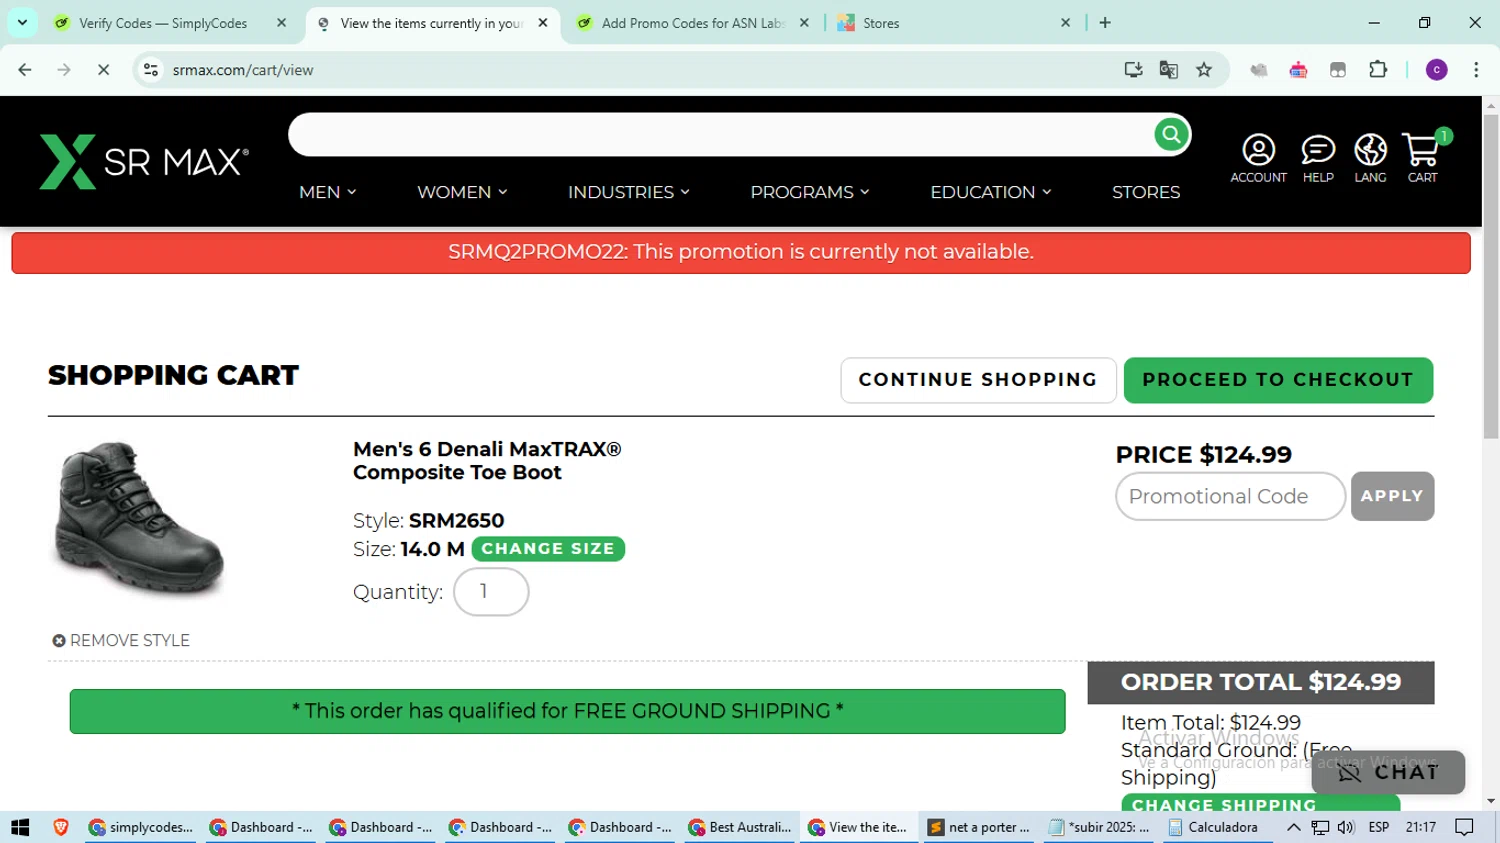Expand the INDUSTRIES menu
This screenshot has width=1500, height=843.
(629, 192)
